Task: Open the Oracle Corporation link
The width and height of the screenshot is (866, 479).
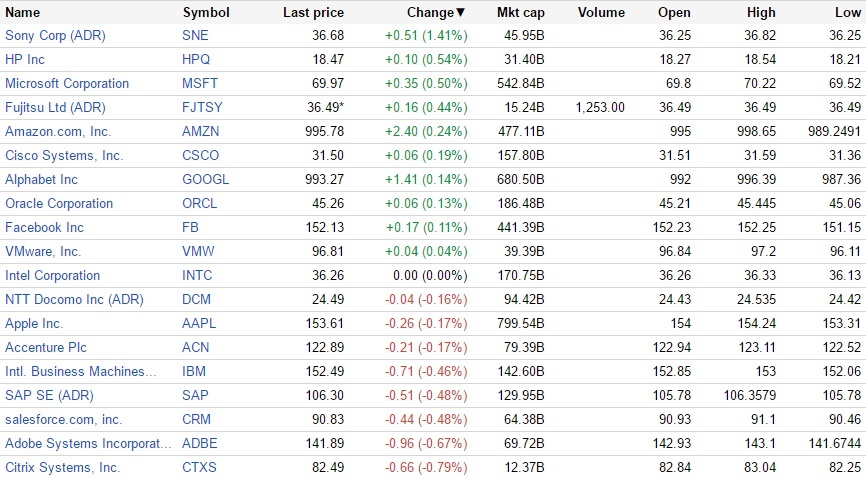Action: [59, 204]
